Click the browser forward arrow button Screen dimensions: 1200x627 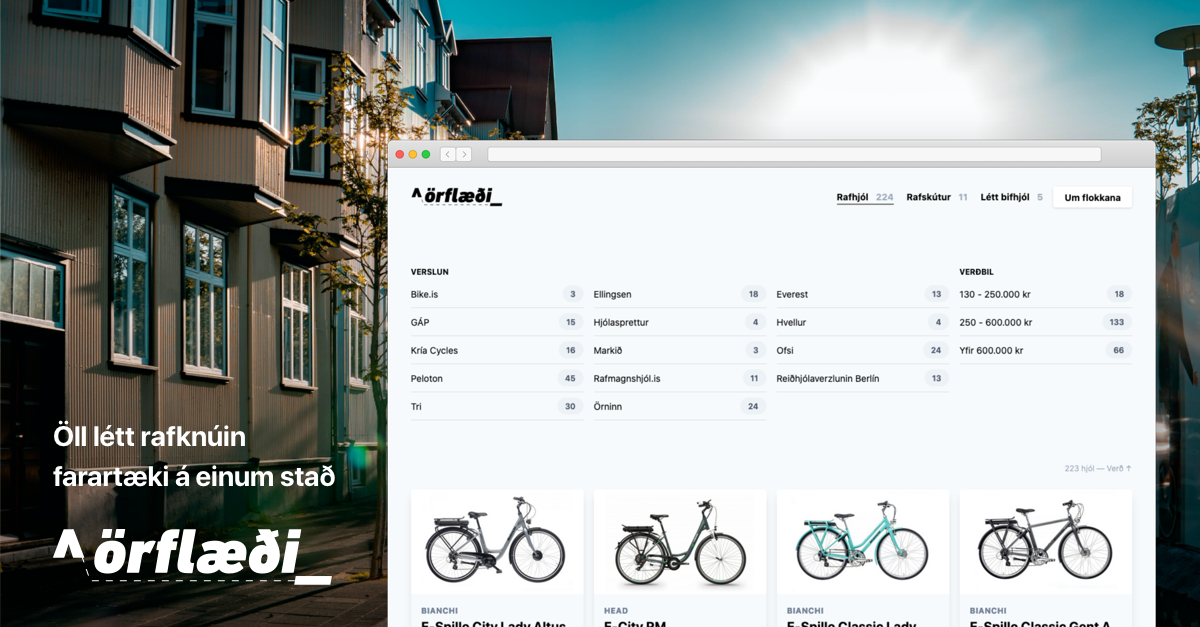pyautogui.click(x=464, y=154)
